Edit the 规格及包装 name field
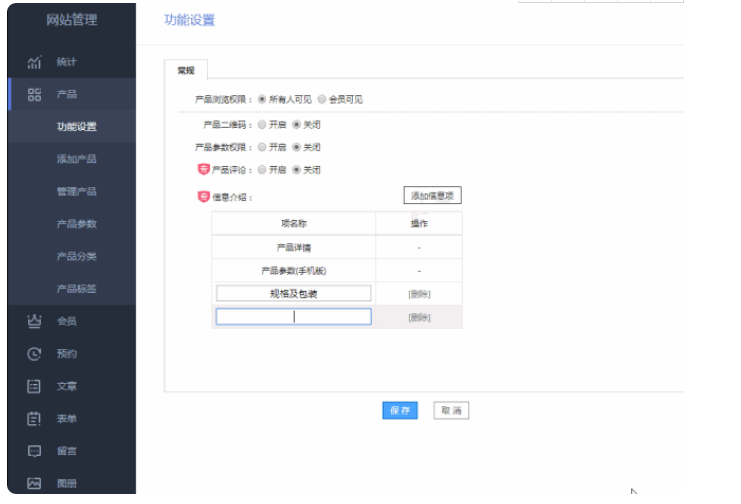This screenshot has width=741, height=504. point(293,294)
